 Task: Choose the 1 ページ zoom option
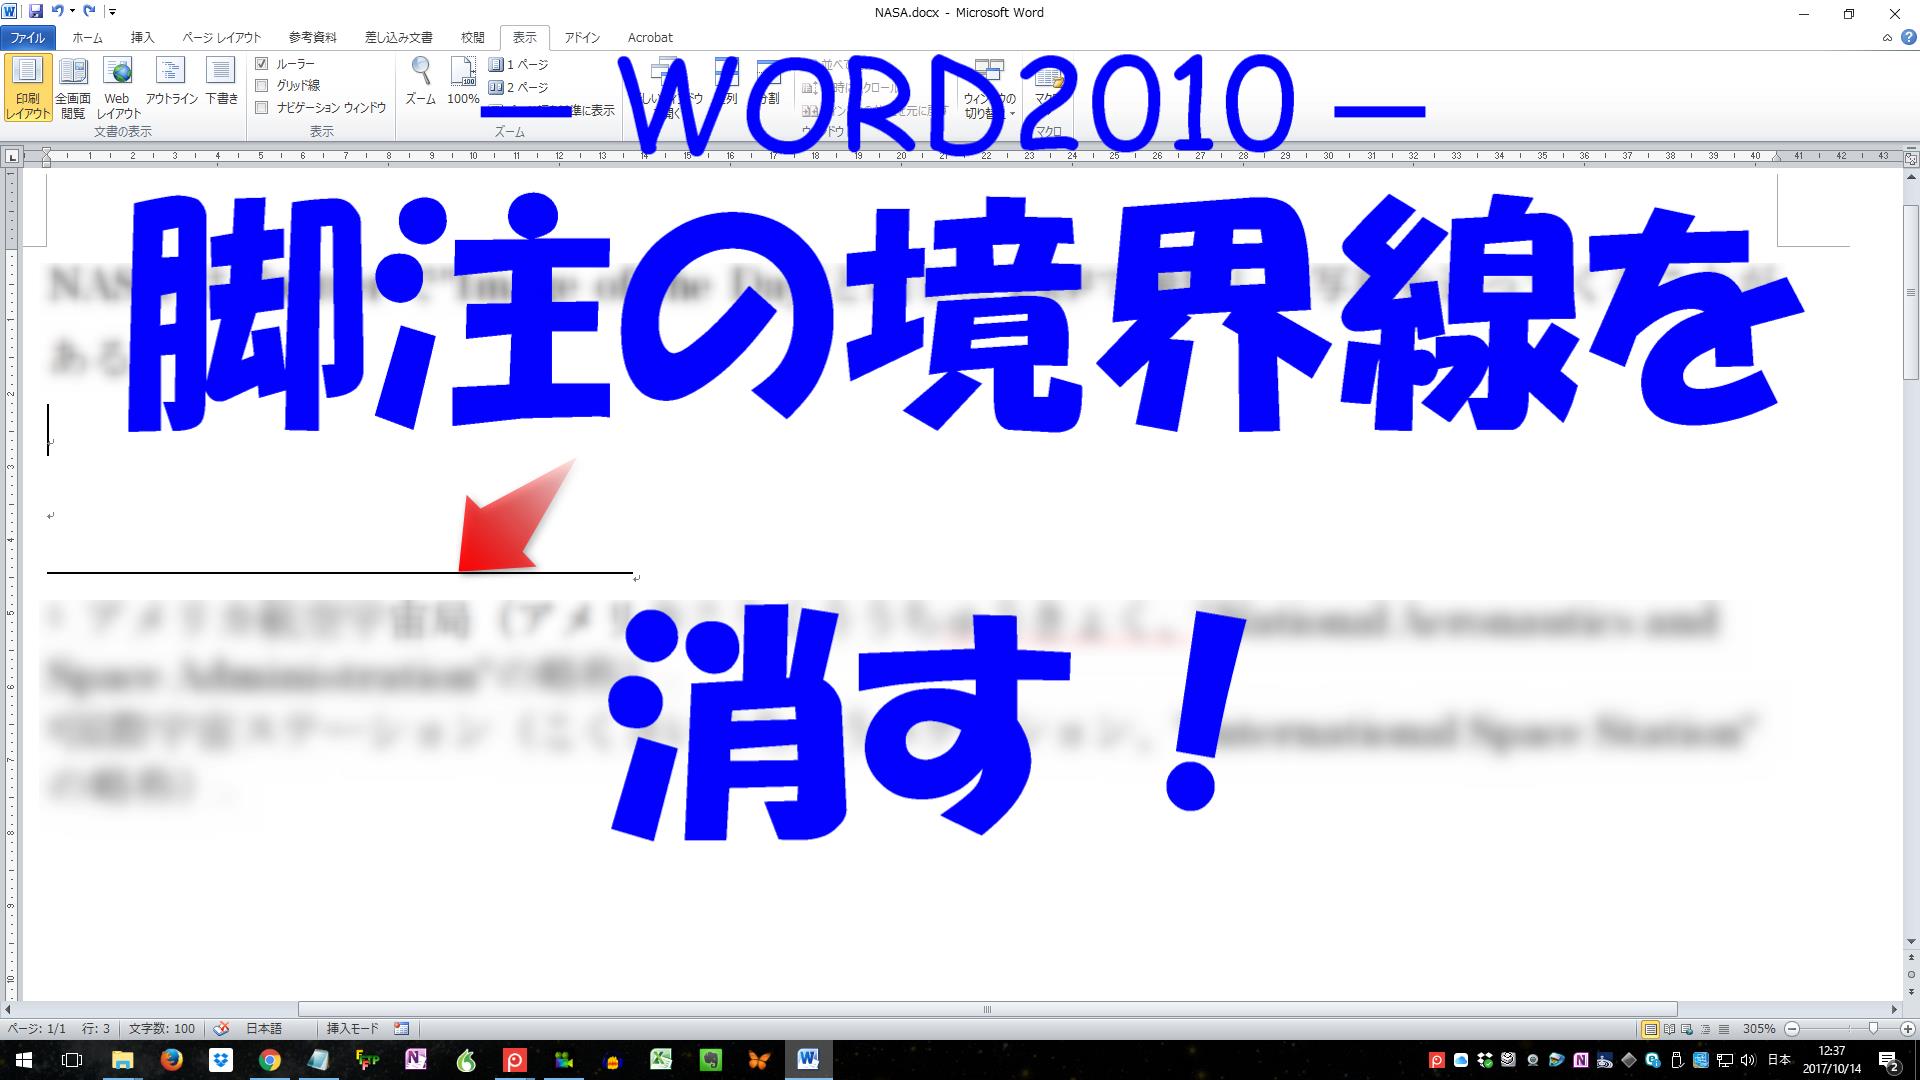(519, 64)
